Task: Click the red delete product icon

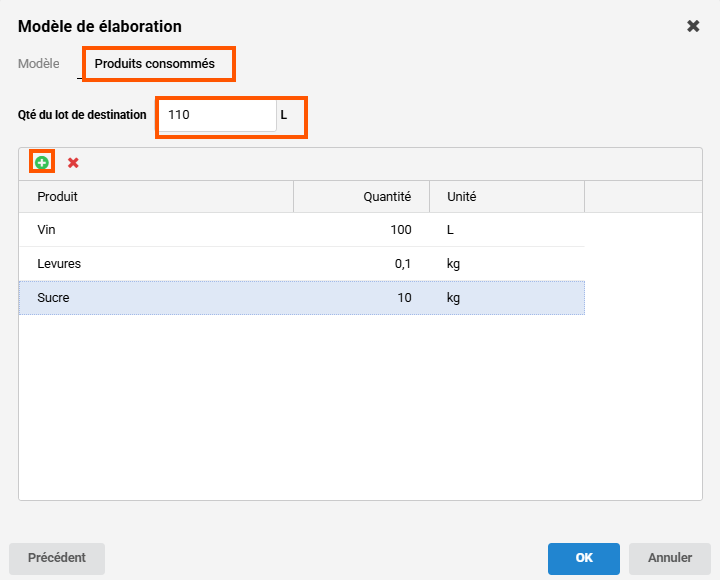Action: (73, 162)
